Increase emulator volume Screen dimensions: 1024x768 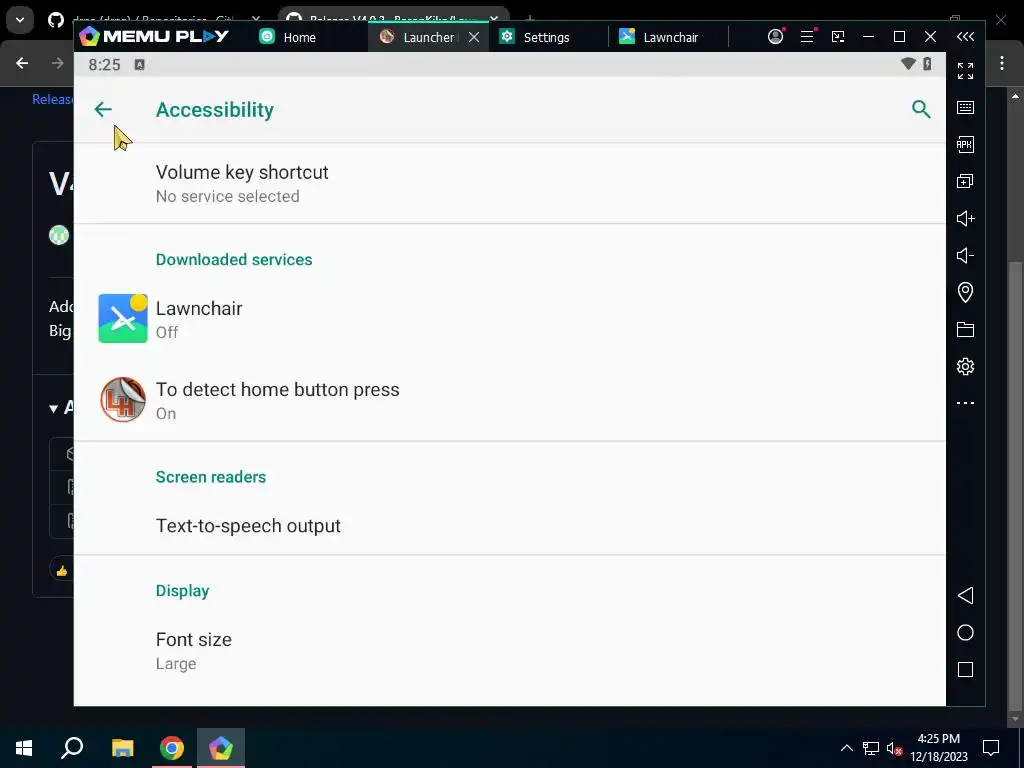tap(965, 218)
